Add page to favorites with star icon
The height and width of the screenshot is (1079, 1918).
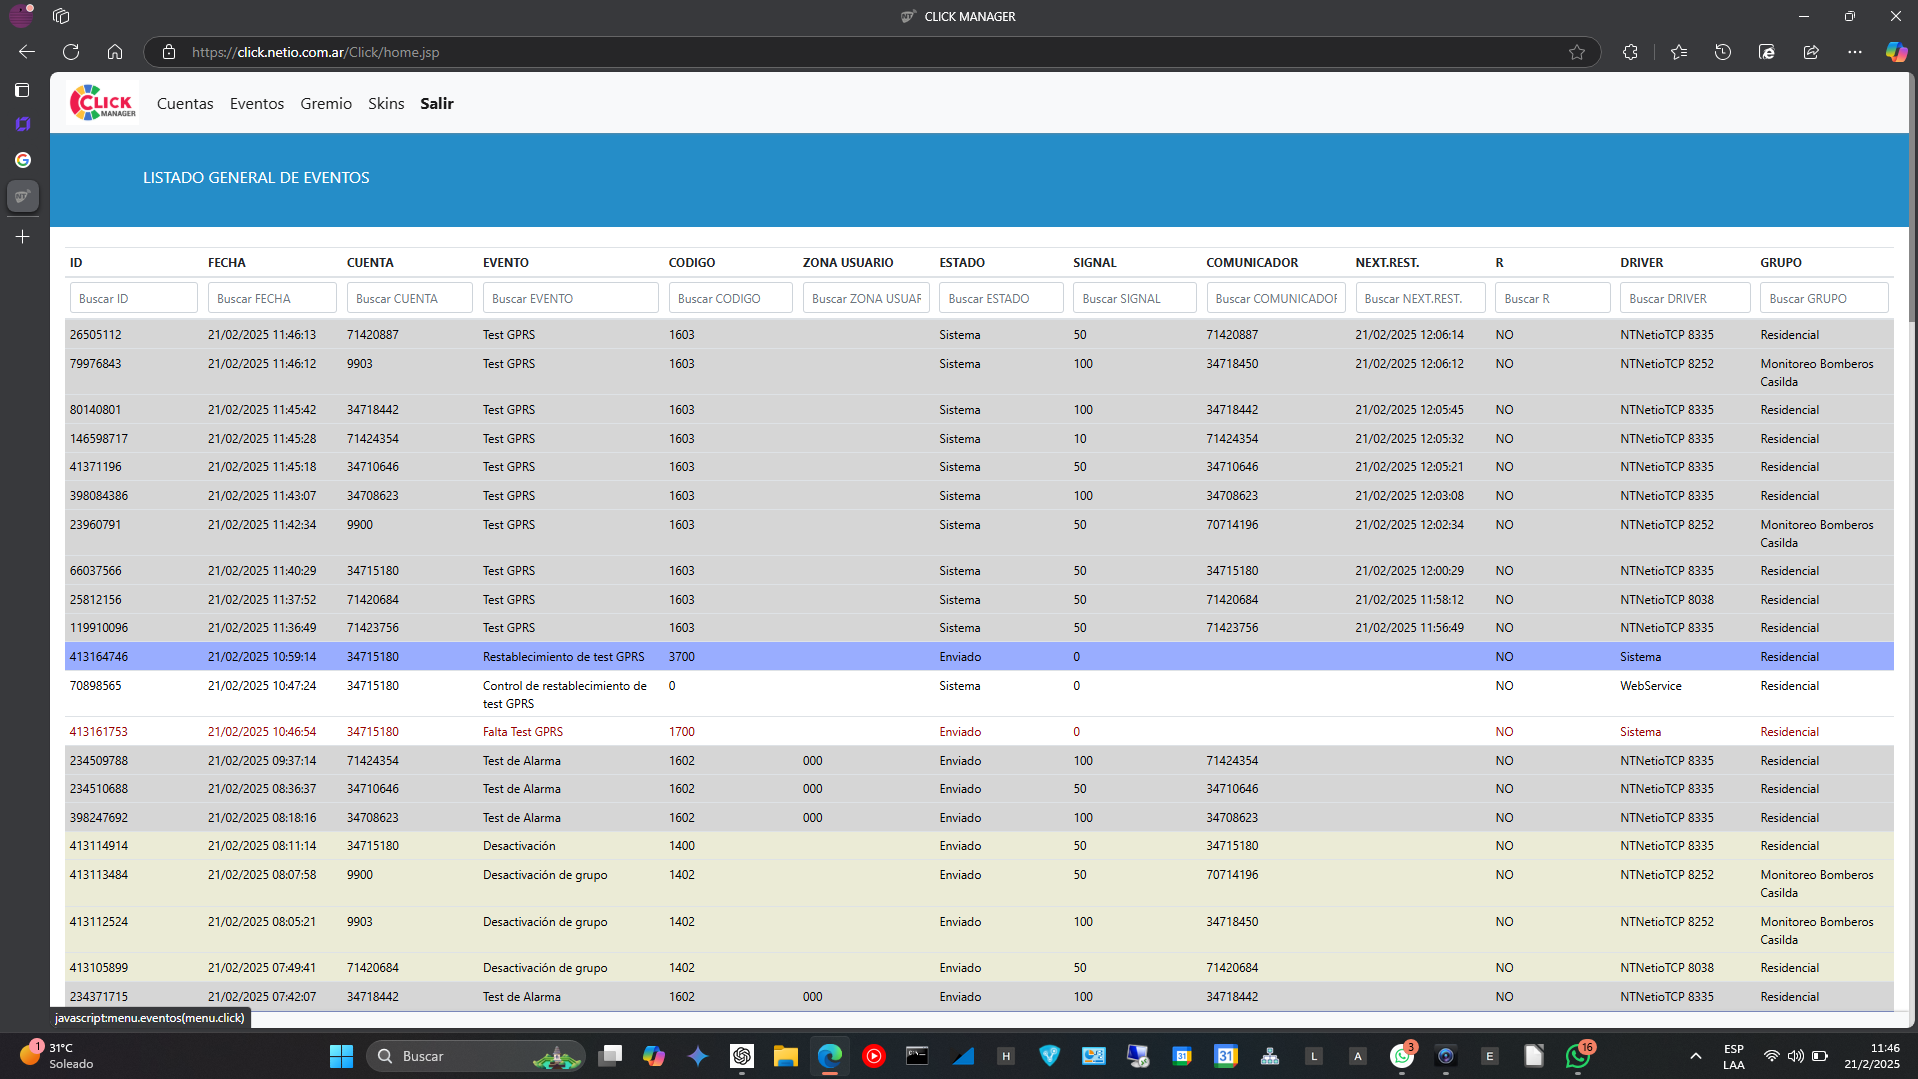1577,52
